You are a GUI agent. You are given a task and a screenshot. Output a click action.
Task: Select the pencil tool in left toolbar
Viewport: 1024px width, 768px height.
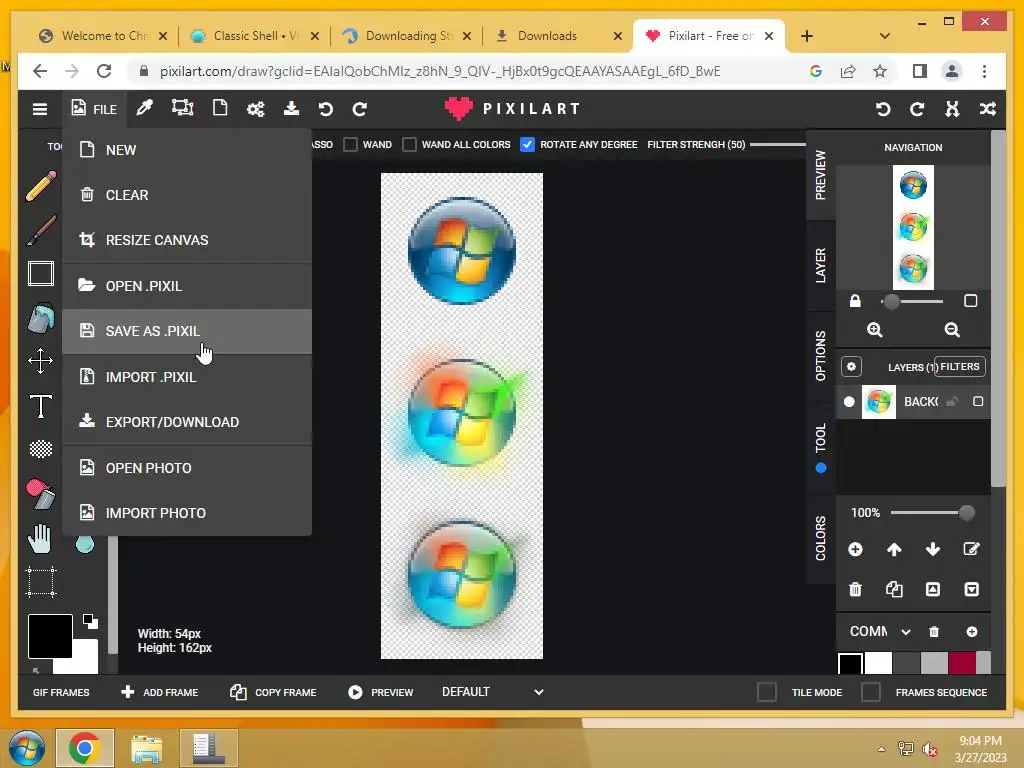(40, 185)
